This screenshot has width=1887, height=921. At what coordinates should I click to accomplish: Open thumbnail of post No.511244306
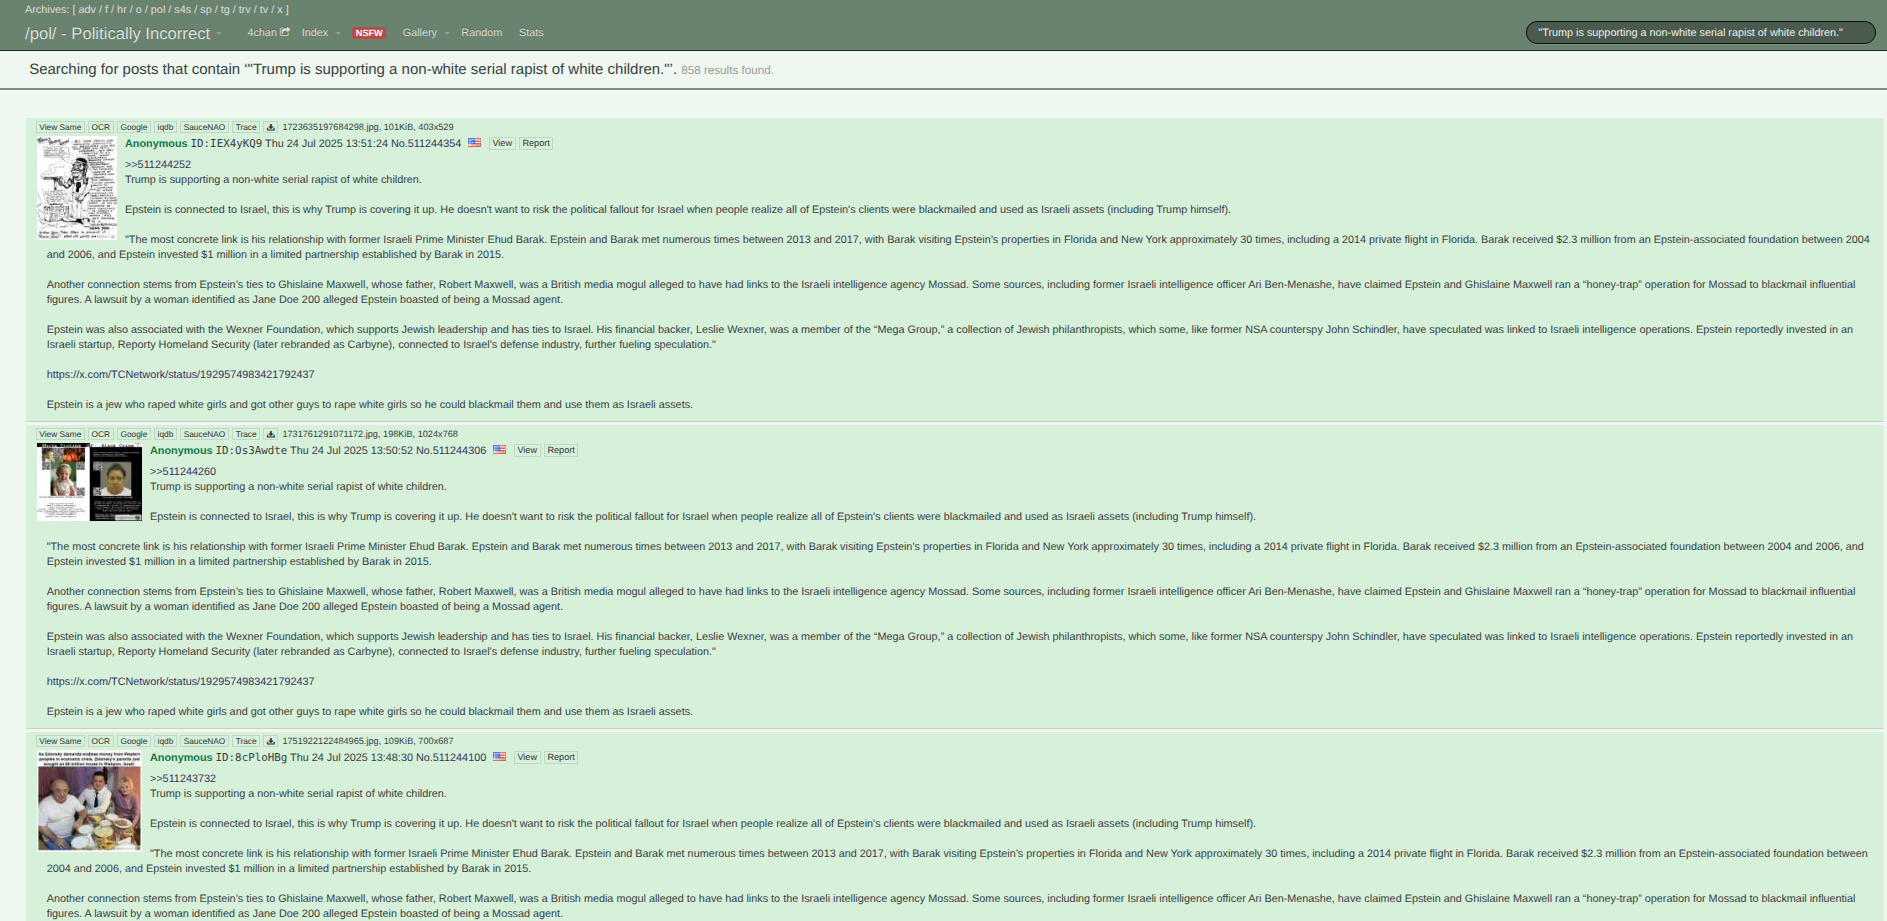point(89,482)
